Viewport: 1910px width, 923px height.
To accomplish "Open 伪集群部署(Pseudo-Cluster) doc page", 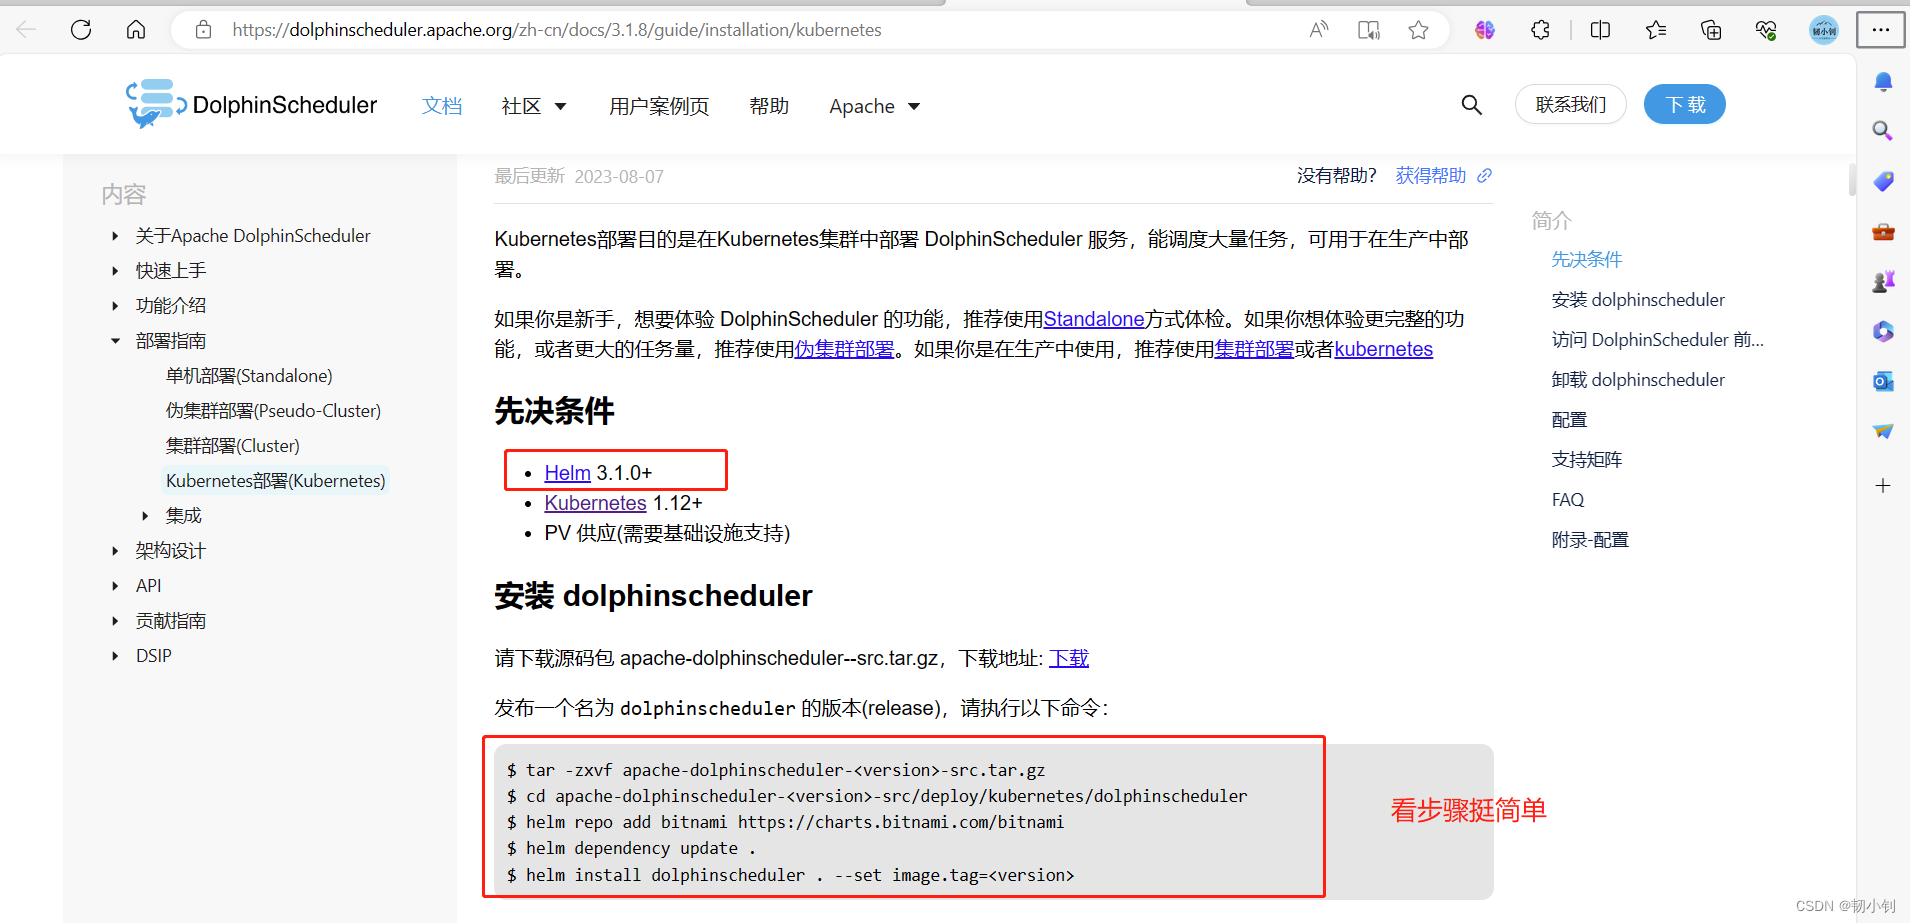I will (x=273, y=411).
